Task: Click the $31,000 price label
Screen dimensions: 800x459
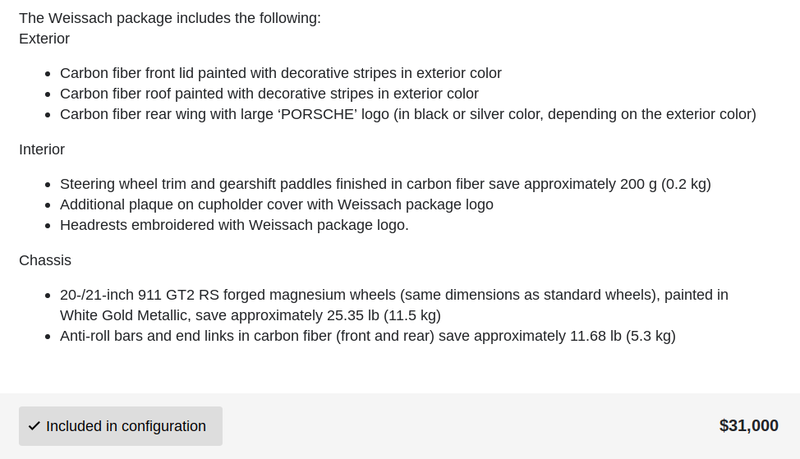Action: [x=748, y=425]
